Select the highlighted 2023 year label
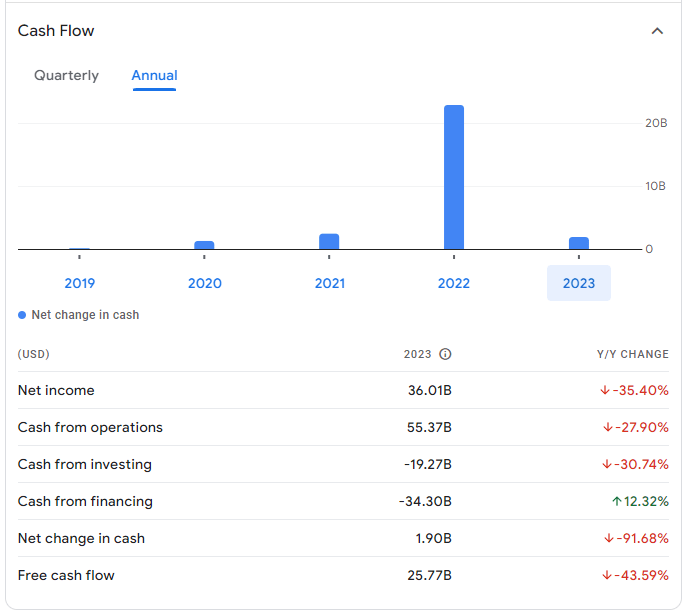The width and height of the screenshot is (687, 613). pos(578,283)
